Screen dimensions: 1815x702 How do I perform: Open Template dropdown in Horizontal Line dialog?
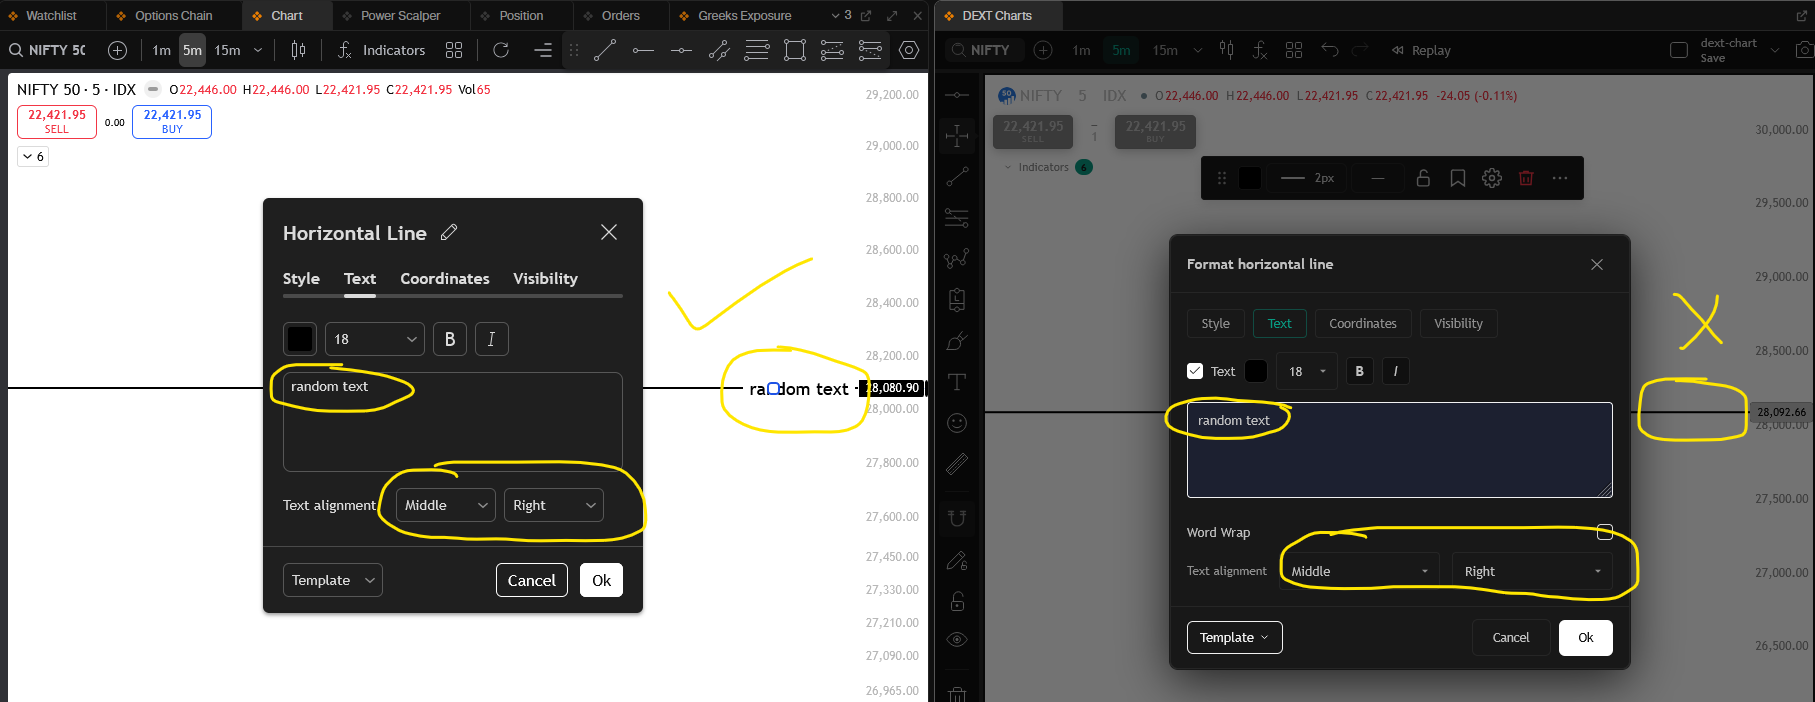[x=333, y=580]
